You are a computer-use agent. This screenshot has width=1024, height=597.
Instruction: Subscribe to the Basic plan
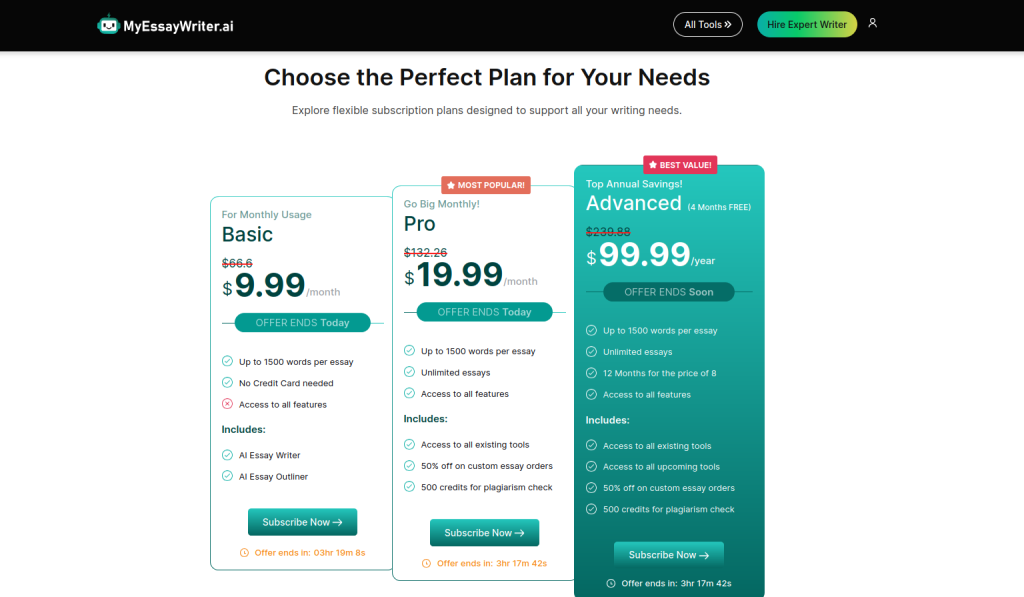click(x=302, y=522)
